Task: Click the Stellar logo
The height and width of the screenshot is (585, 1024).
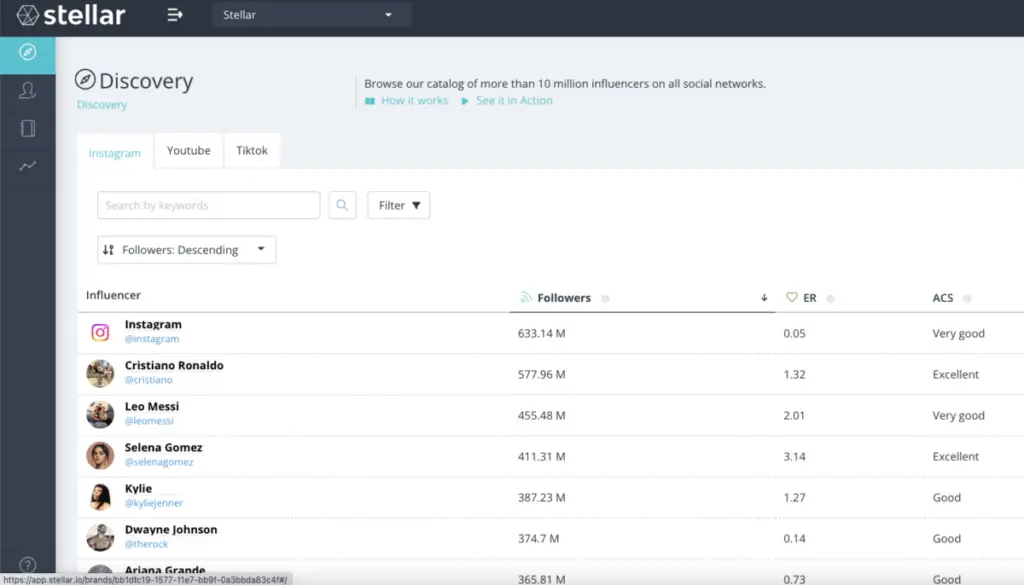Action: 71,15
